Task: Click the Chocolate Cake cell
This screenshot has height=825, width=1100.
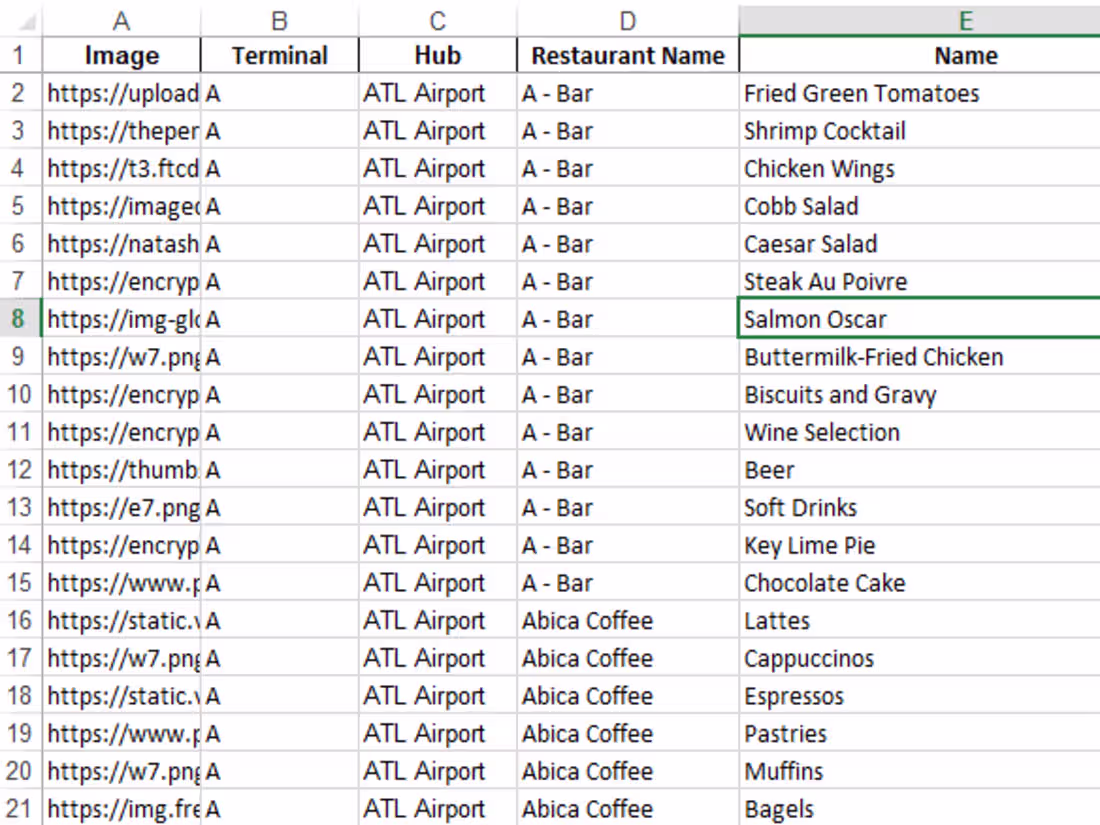Action: [x=825, y=582]
